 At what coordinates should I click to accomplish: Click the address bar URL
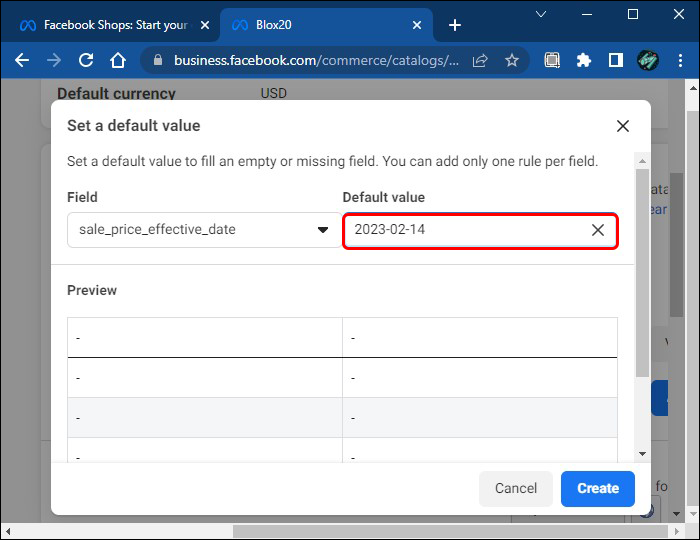click(x=316, y=60)
